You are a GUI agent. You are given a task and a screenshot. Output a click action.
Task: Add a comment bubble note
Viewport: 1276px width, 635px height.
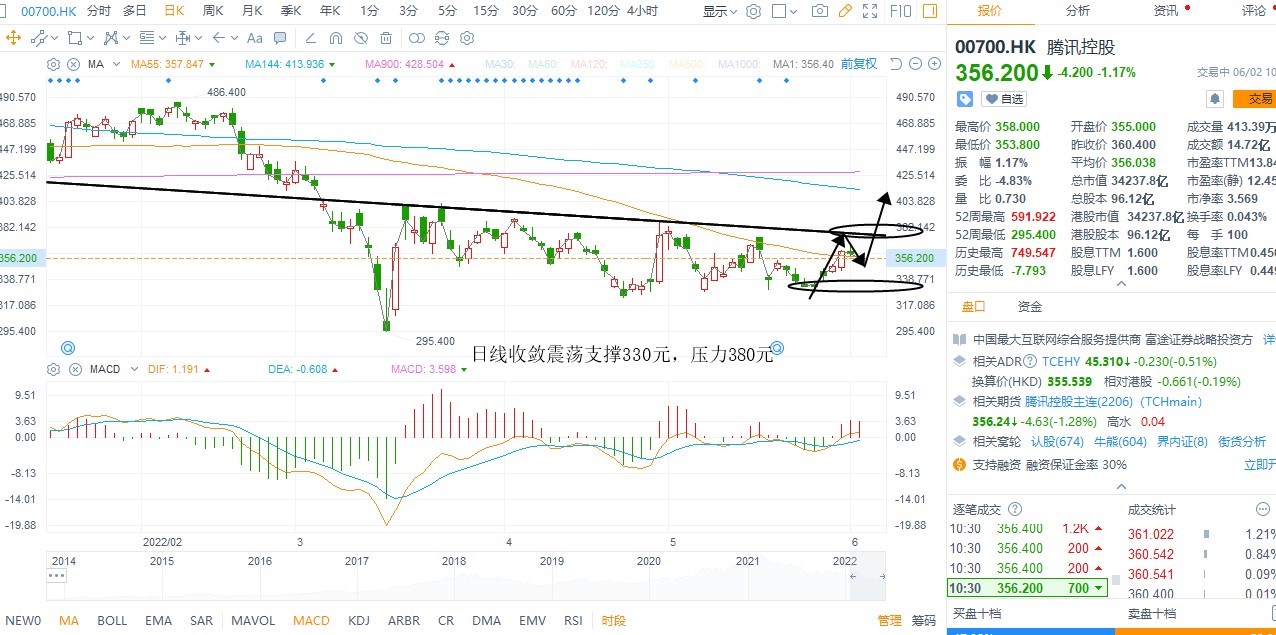click(x=280, y=38)
